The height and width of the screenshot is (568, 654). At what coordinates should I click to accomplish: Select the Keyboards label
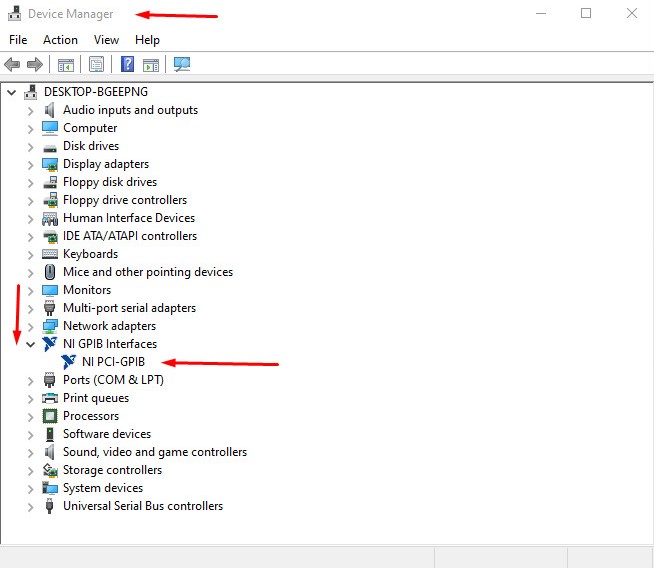(x=91, y=254)
